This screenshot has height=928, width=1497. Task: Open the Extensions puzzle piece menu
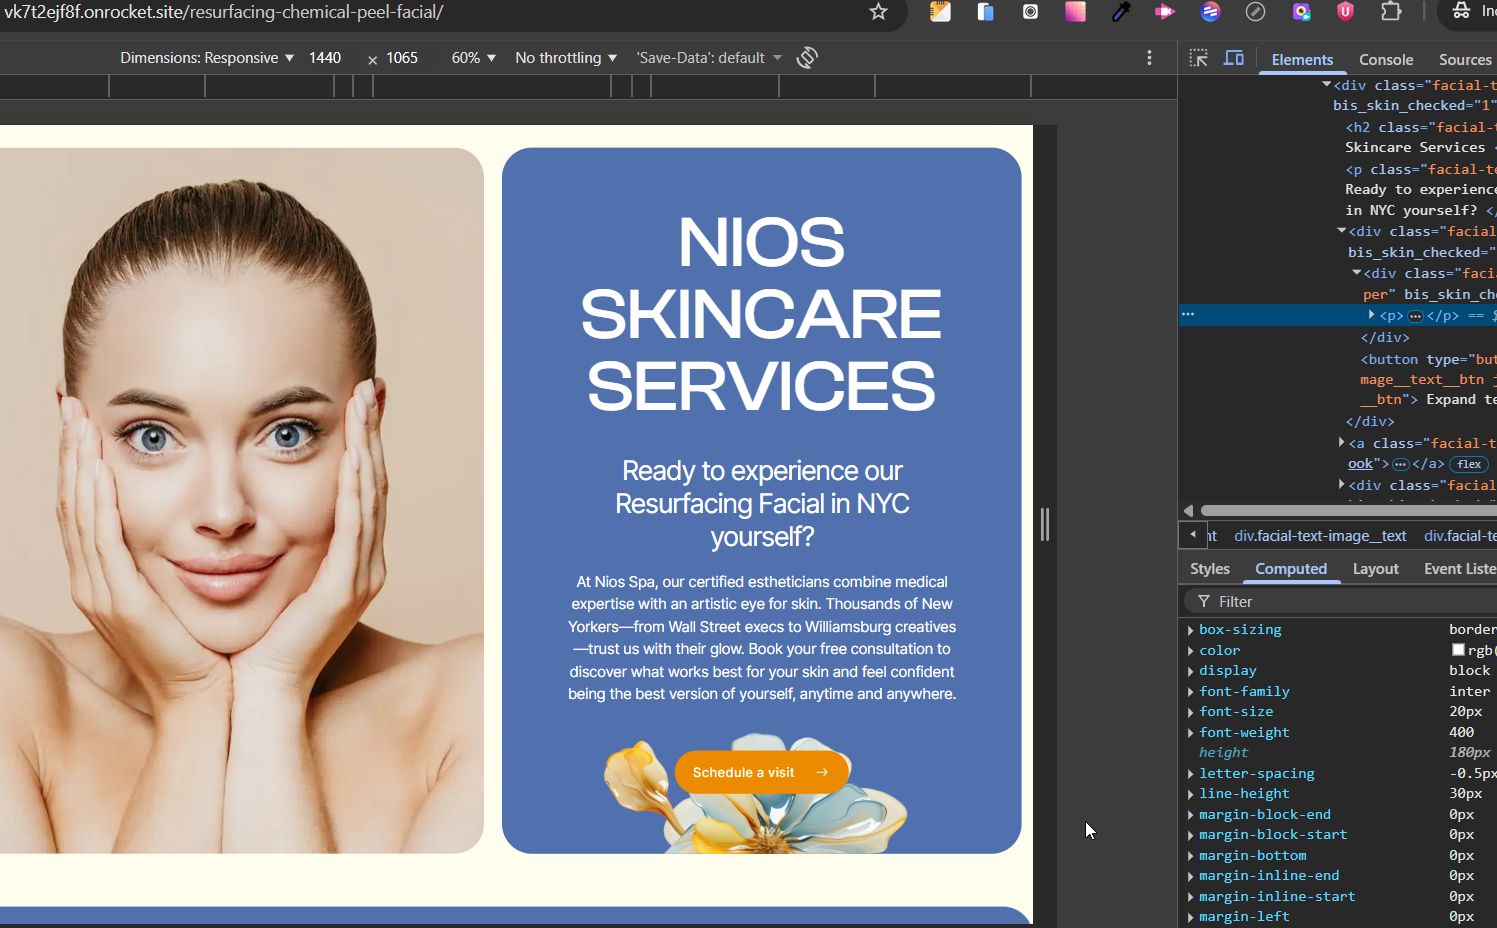(1391, 12)
